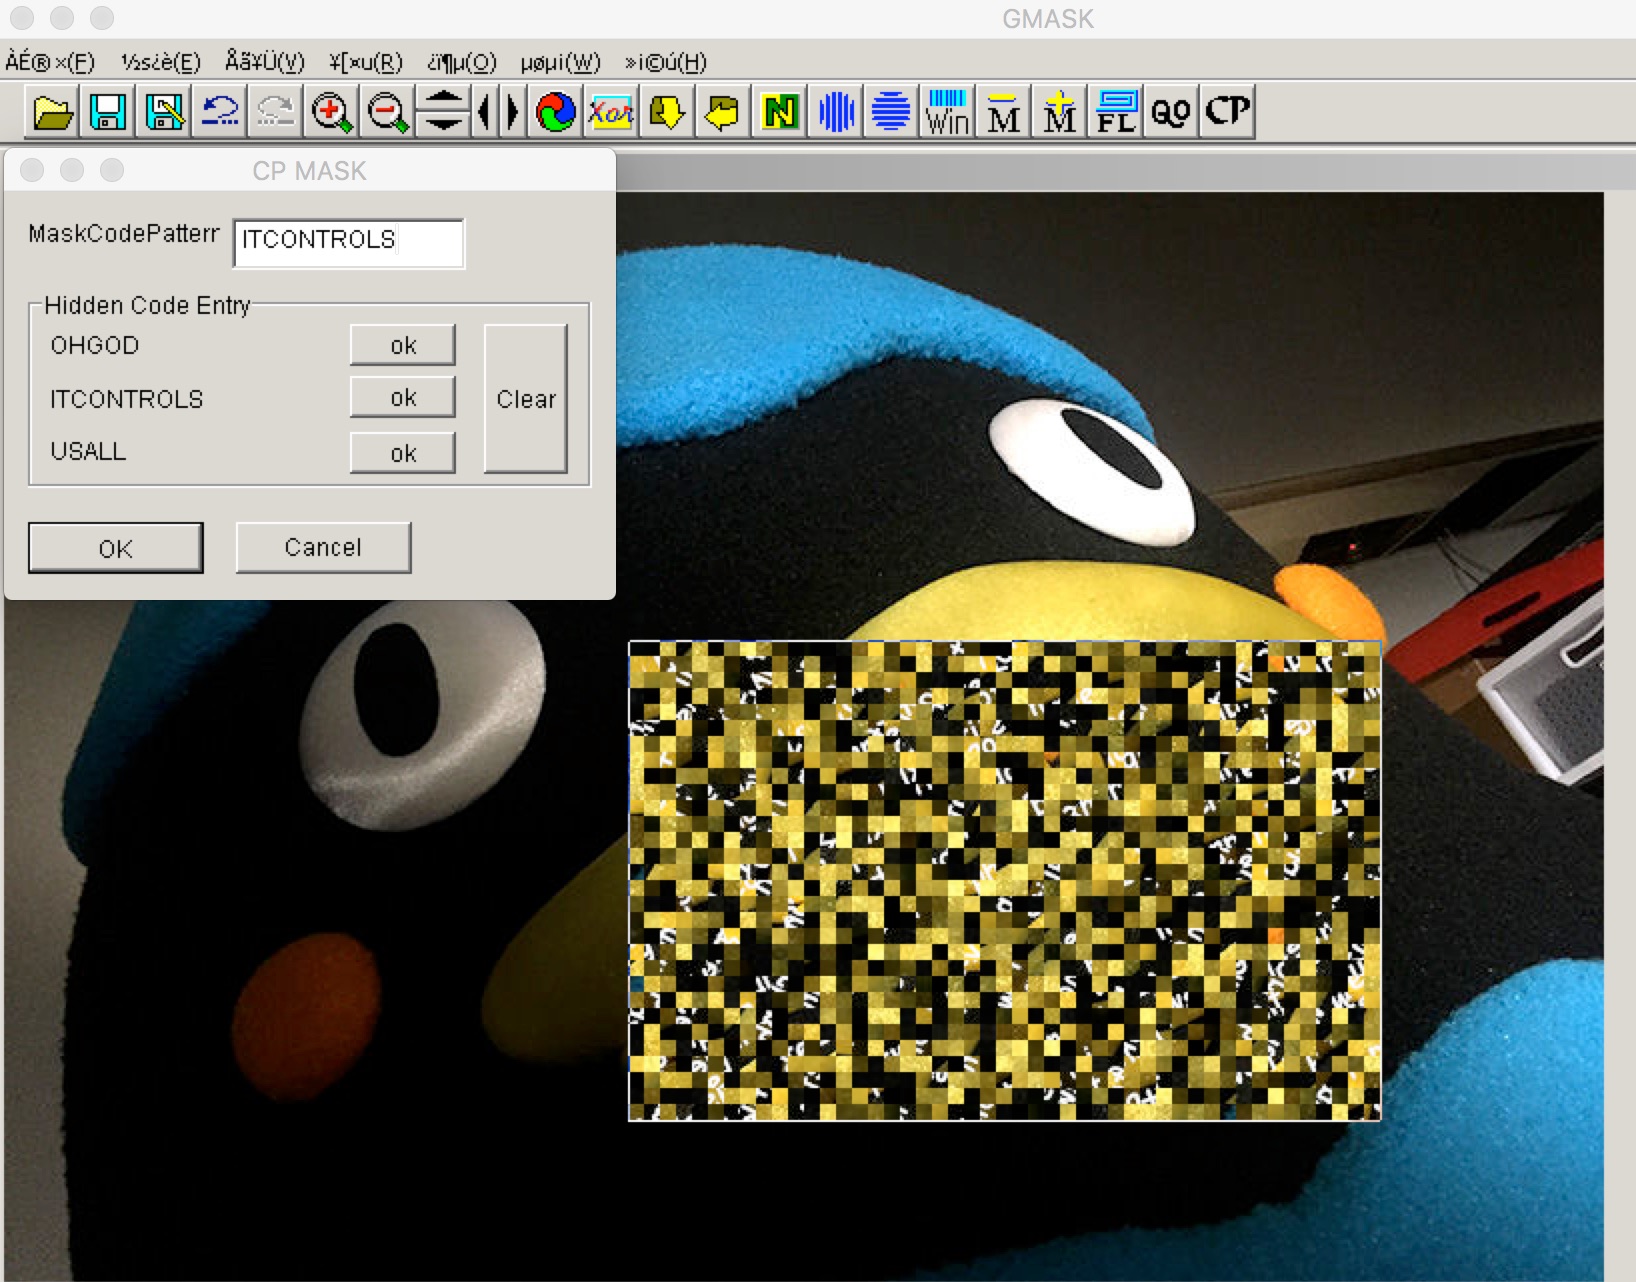This screenshot has height=1282, width=1636.
Task: Click the FL mask icon
Action: click(1115, 111)
